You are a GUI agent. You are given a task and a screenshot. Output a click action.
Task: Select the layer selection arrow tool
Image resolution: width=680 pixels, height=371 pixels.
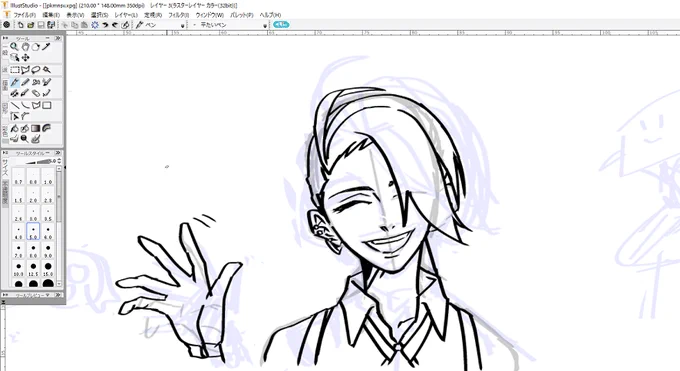pyautogui.click(x=14, y=57)
